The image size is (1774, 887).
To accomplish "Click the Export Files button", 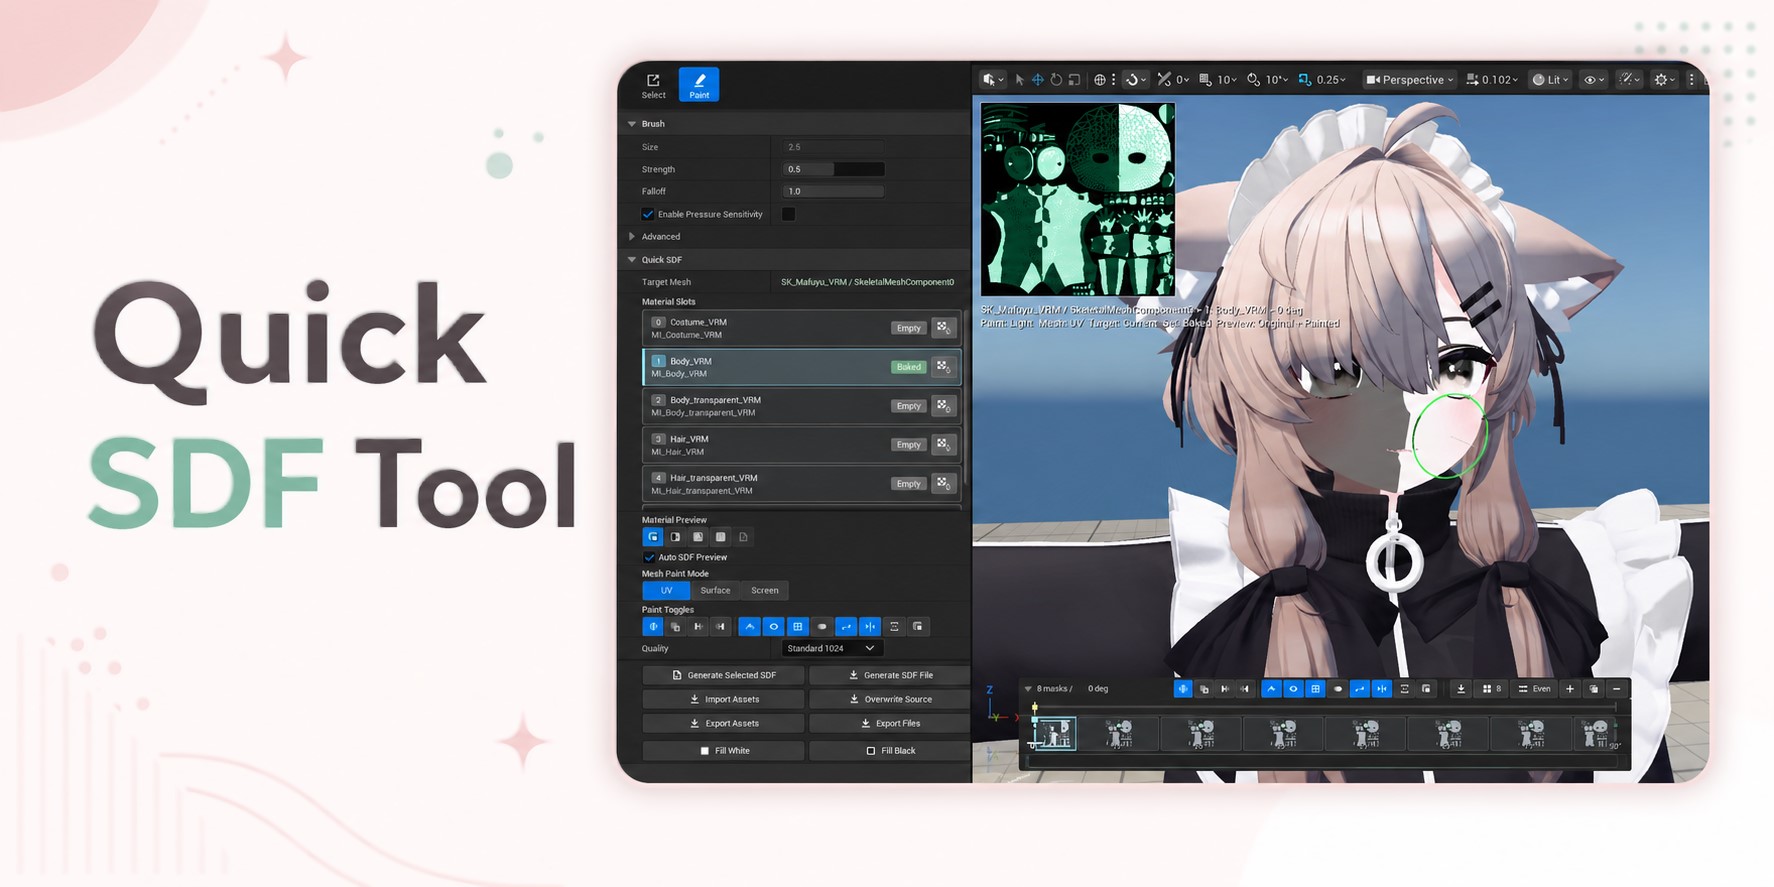I will 889,723.
